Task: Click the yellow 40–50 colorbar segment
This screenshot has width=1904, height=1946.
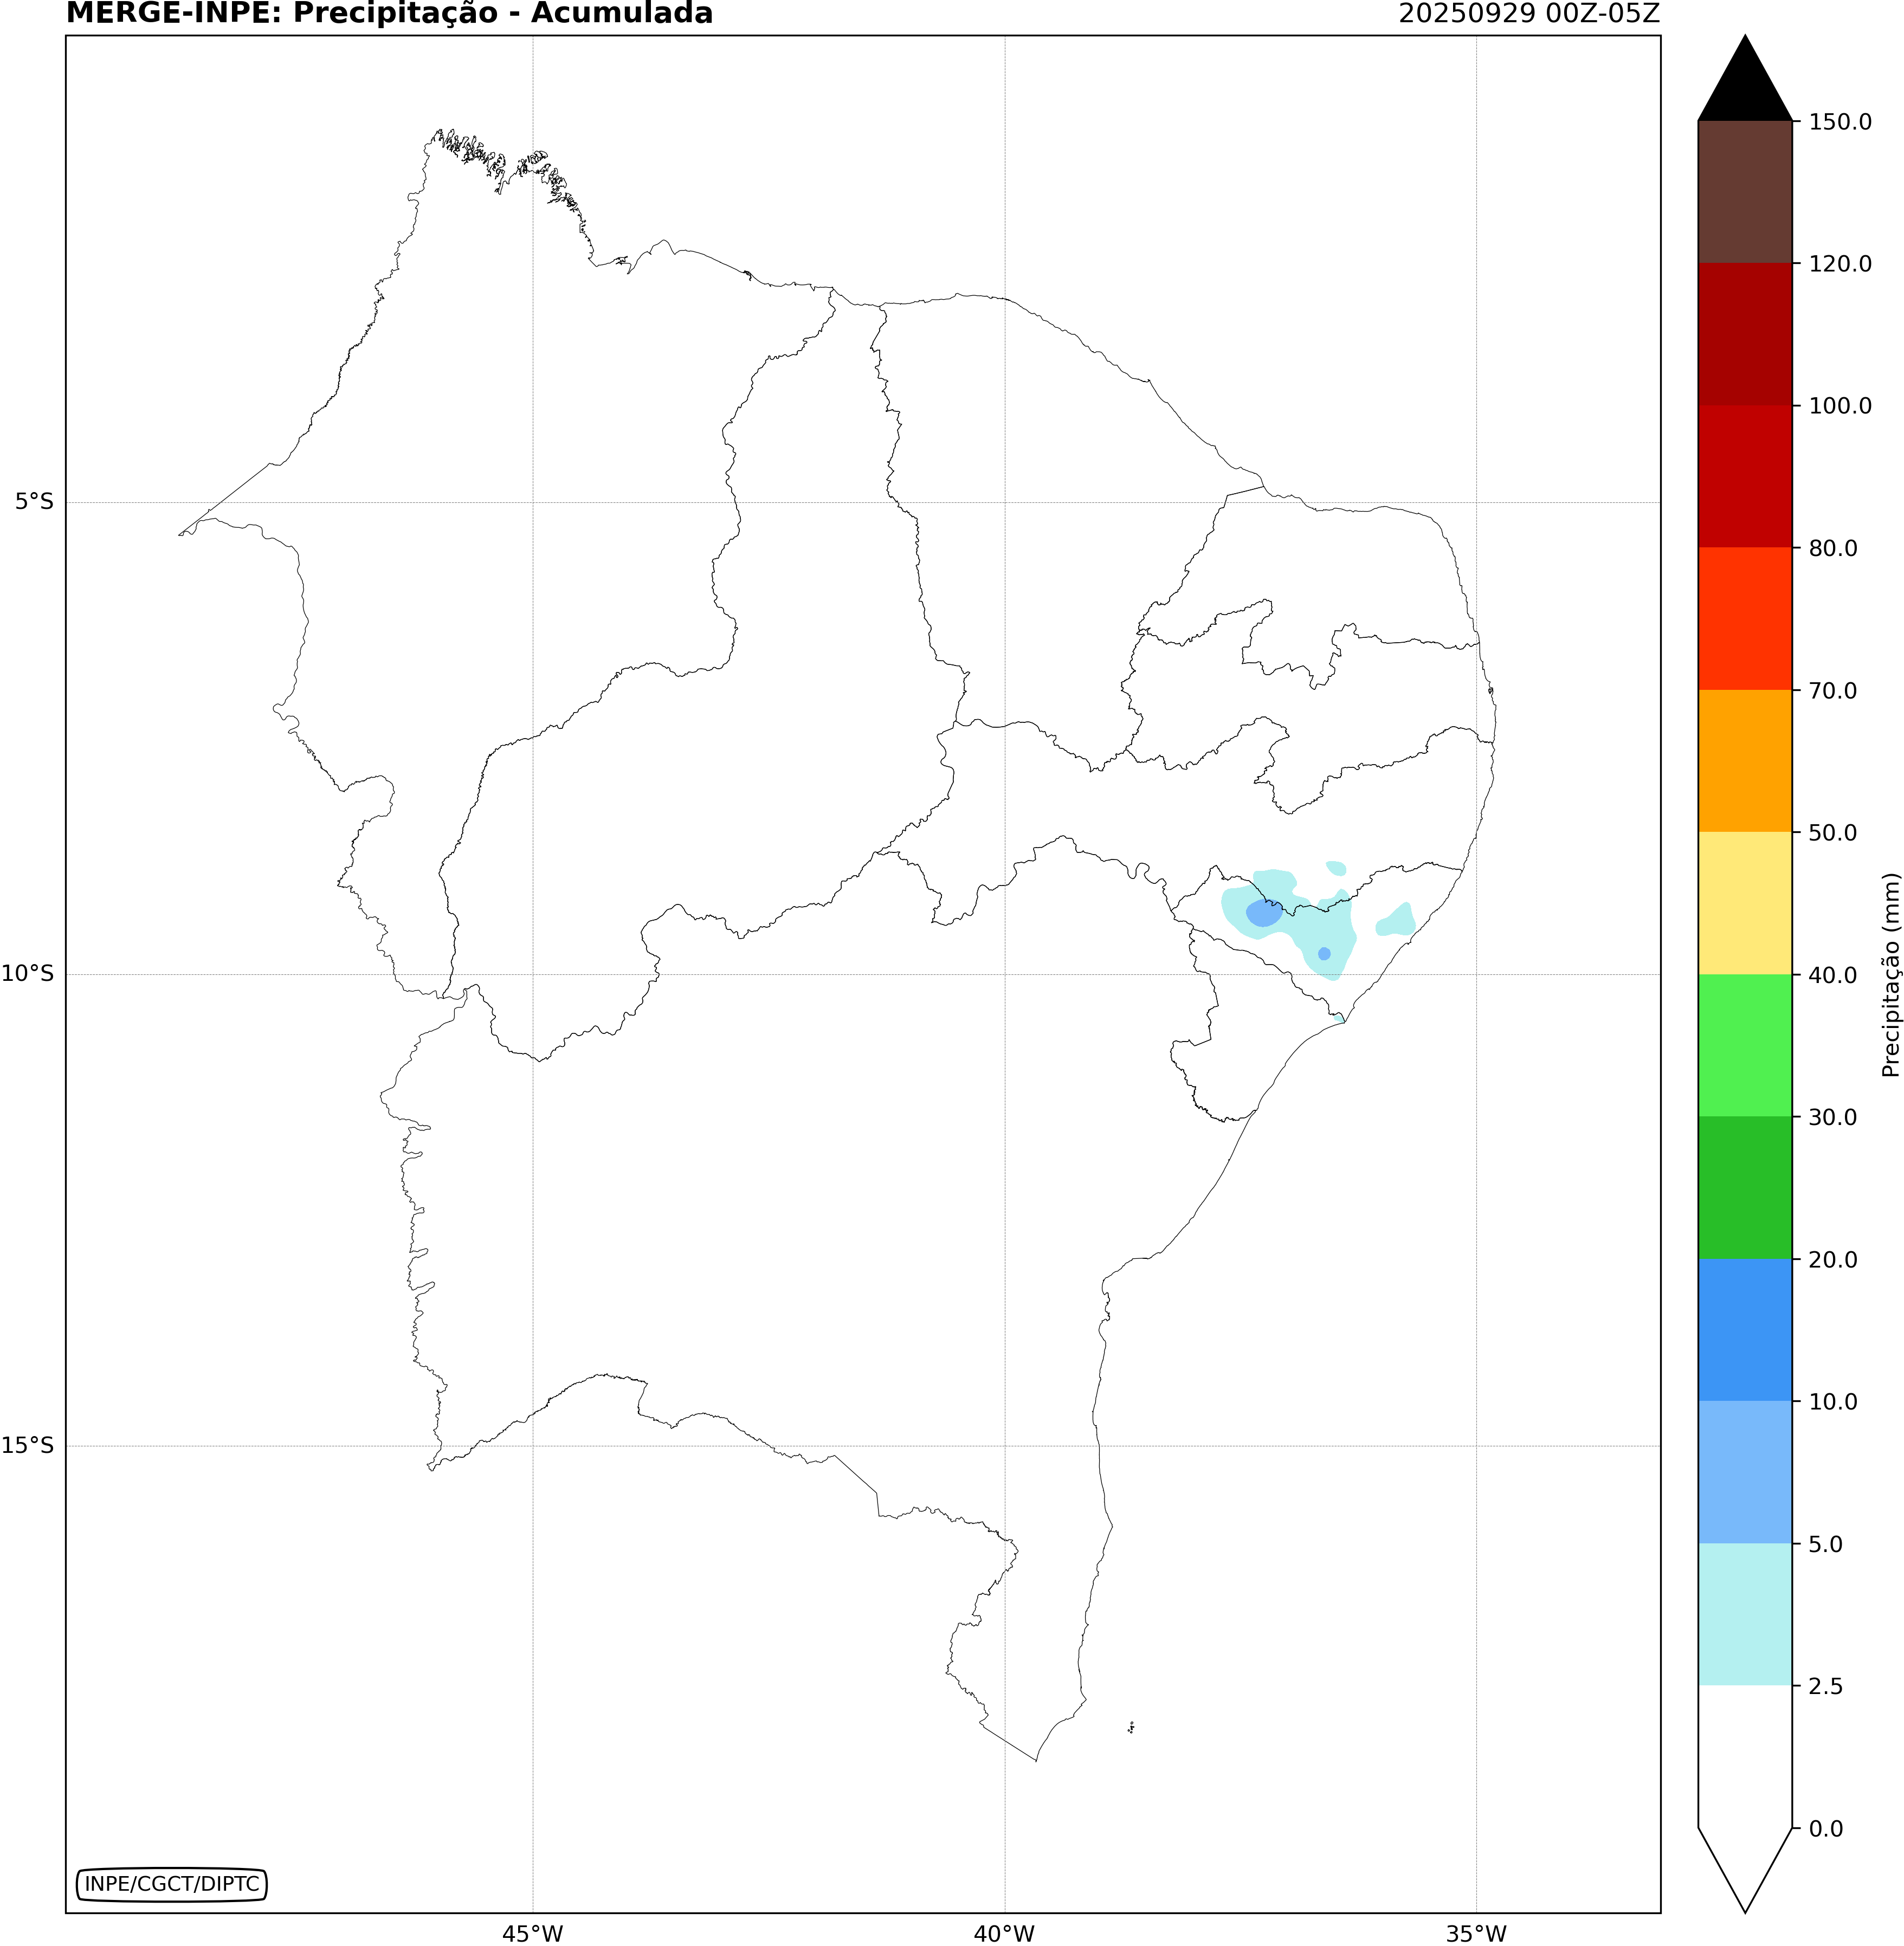Action: point(1744,902)
